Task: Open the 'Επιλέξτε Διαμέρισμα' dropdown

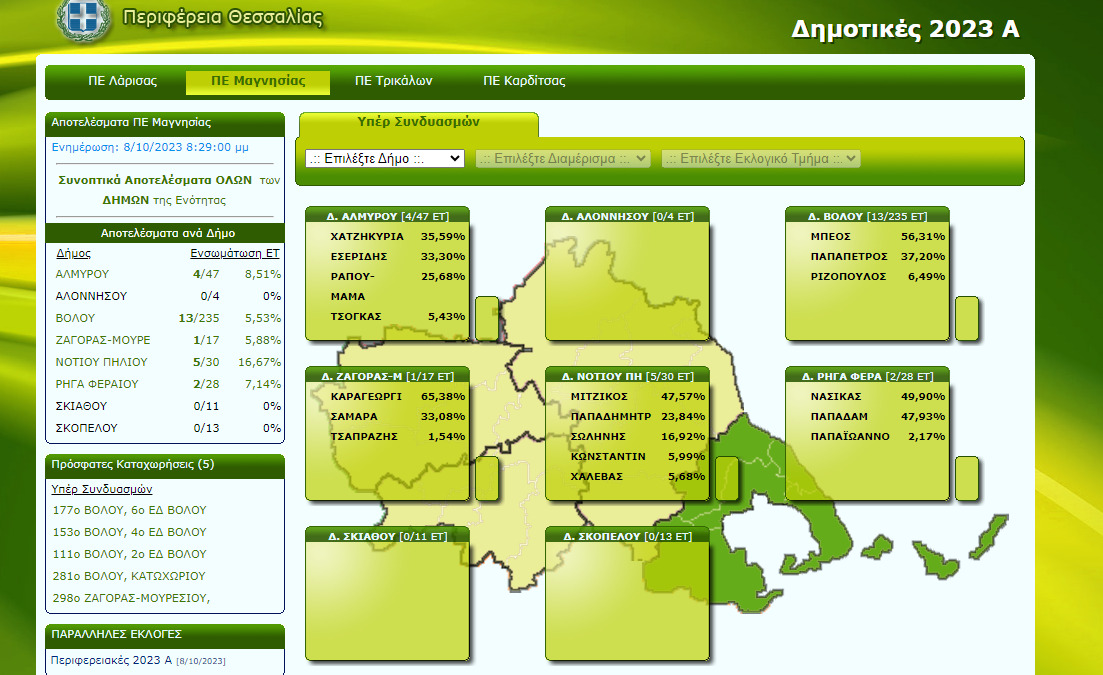Action: [x=563, y=159]
